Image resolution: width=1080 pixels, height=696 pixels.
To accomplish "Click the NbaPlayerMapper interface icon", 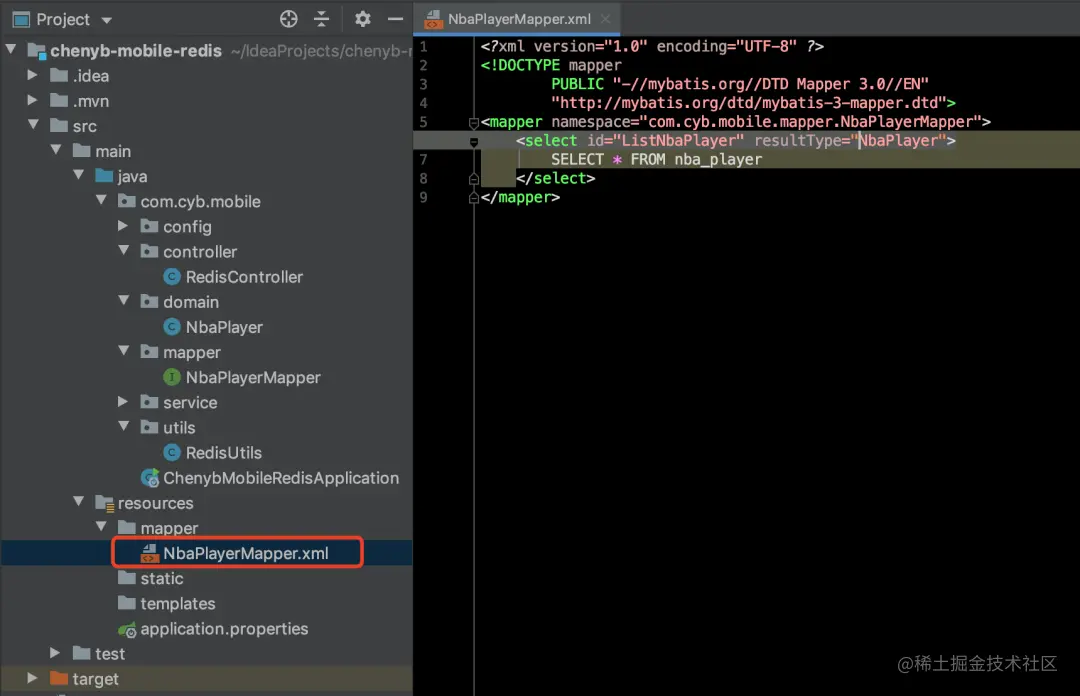I will [172, 378].
